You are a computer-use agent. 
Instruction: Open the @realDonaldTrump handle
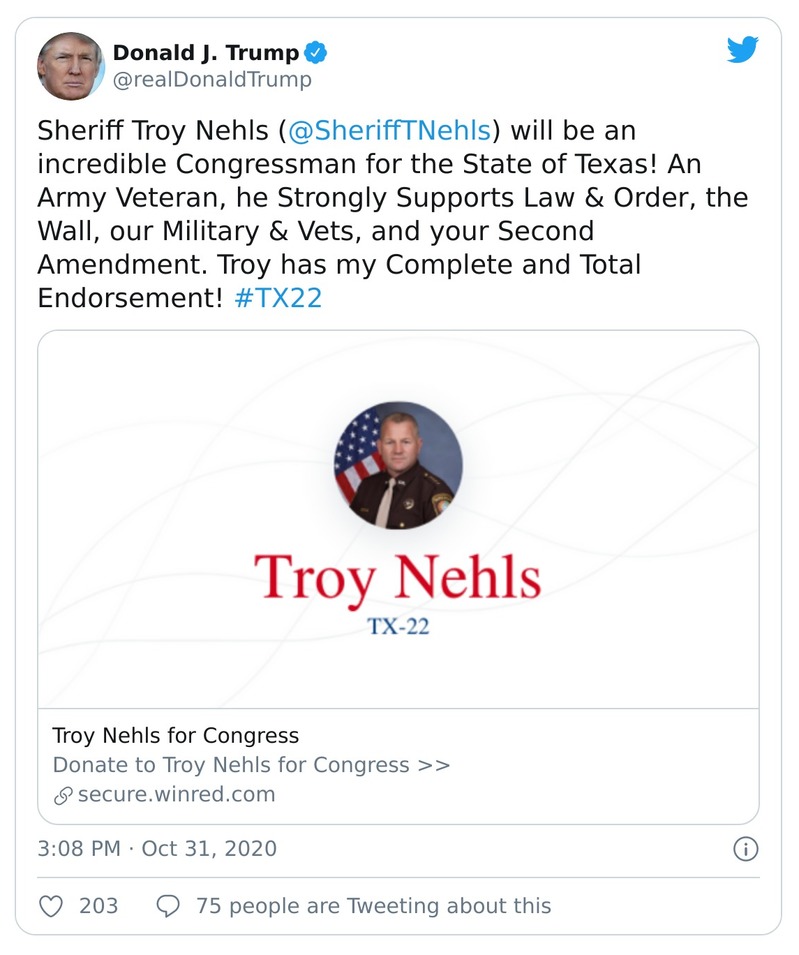click(x=212, y=80)
